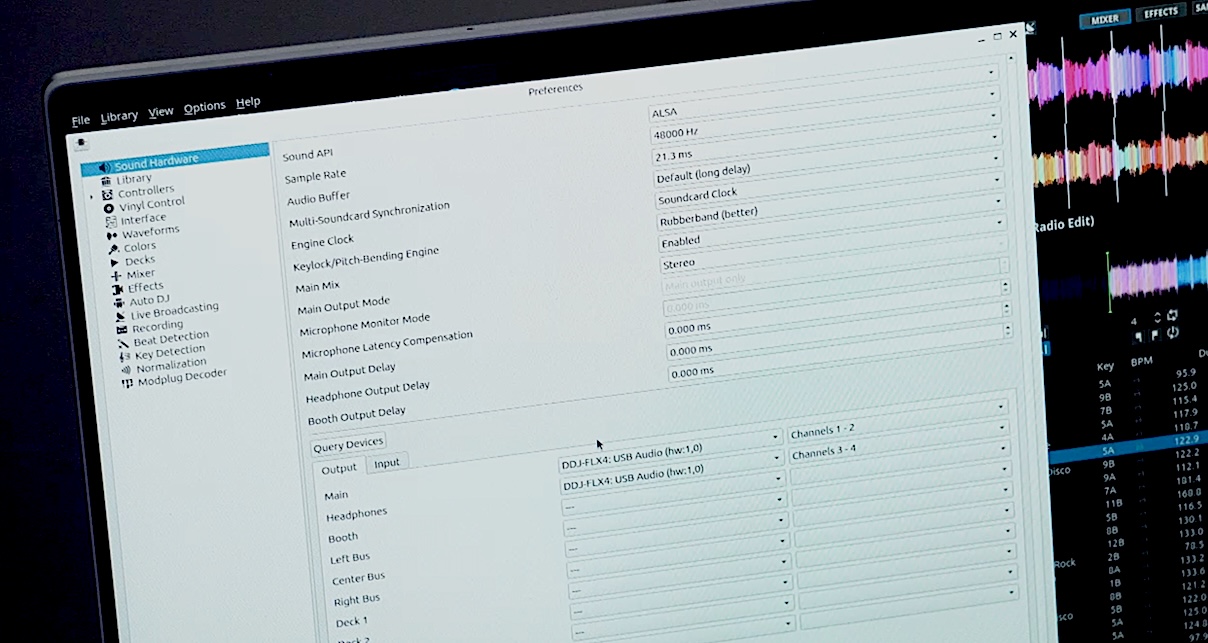Screen dimensions: 1208x643
Task: Toggle the MIXER section button
Action: (1104, 18)
